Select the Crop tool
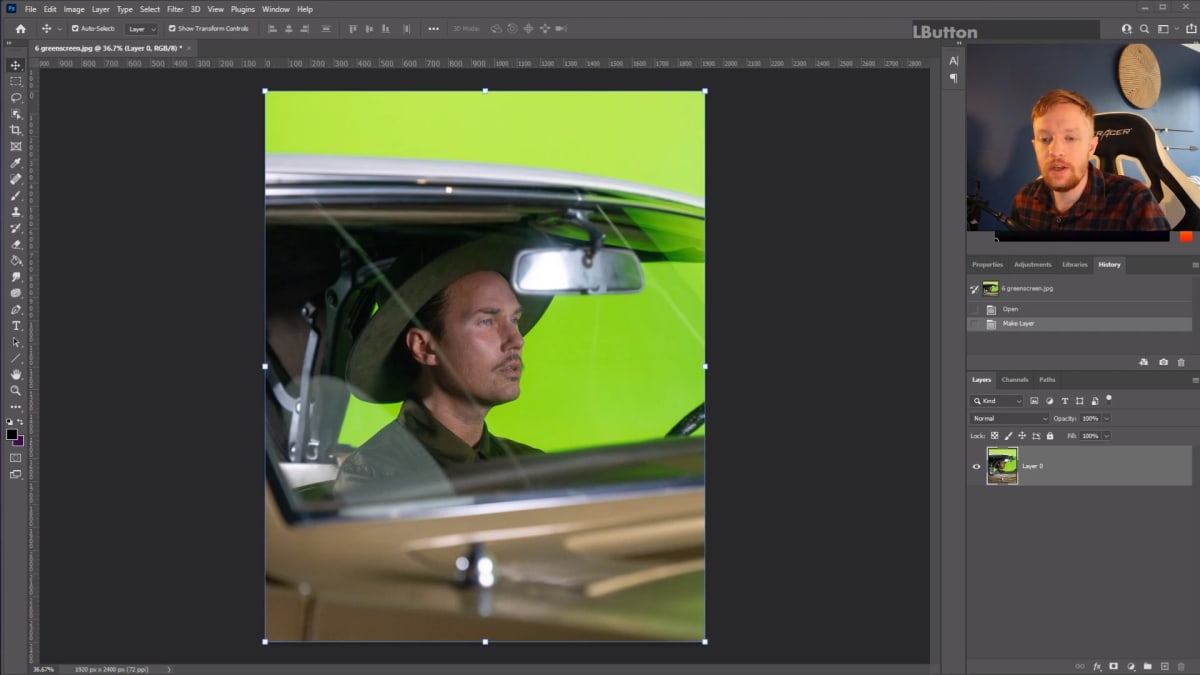 coord(15,129)
